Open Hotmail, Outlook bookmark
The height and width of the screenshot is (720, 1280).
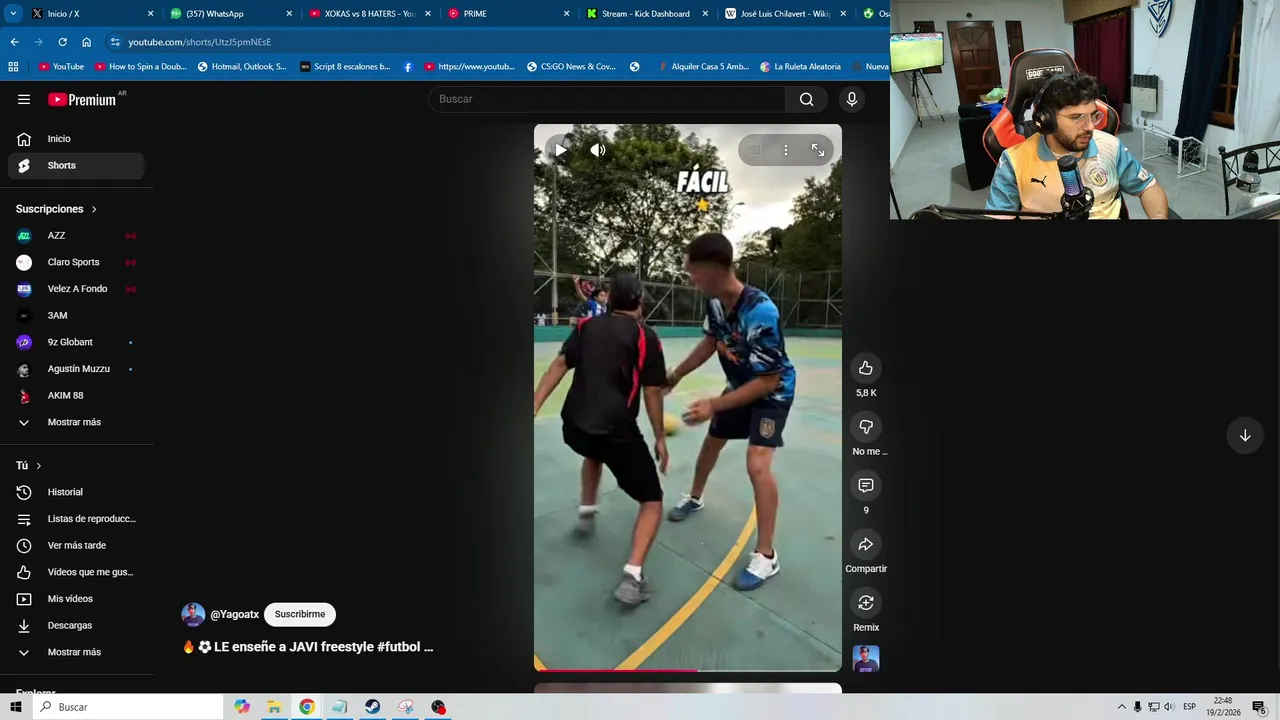pos(241,67)
